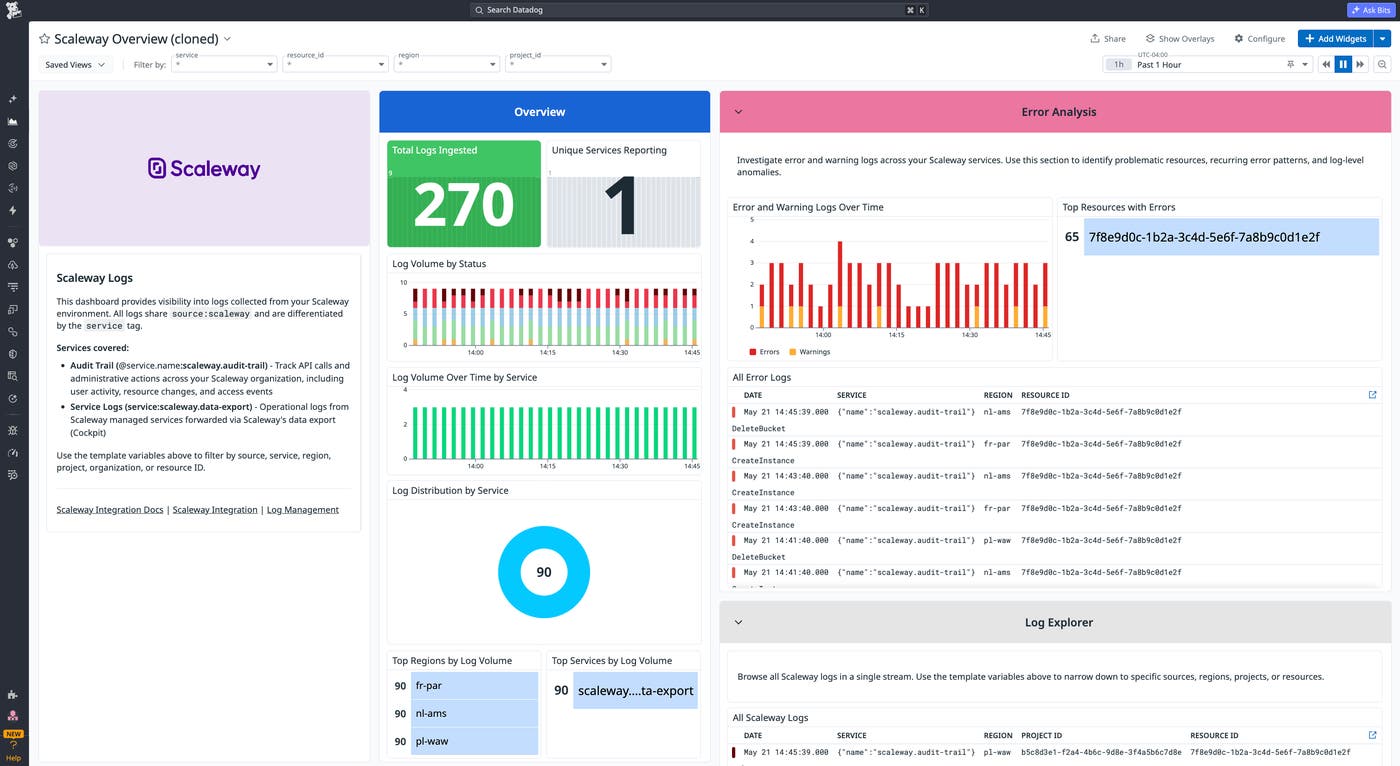Screen dimensions: 1400x766
Task: Open export icon on All Scaleway Logs
Action: tap(1372, 735)
